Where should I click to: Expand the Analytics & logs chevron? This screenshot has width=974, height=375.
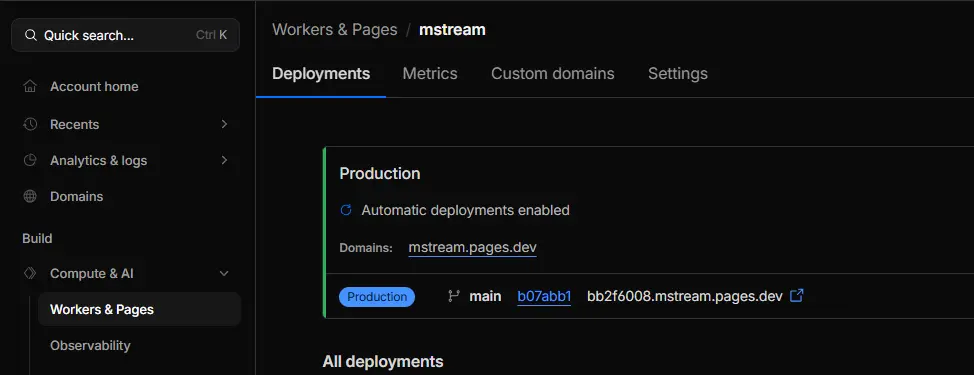[x=224, y=160]
